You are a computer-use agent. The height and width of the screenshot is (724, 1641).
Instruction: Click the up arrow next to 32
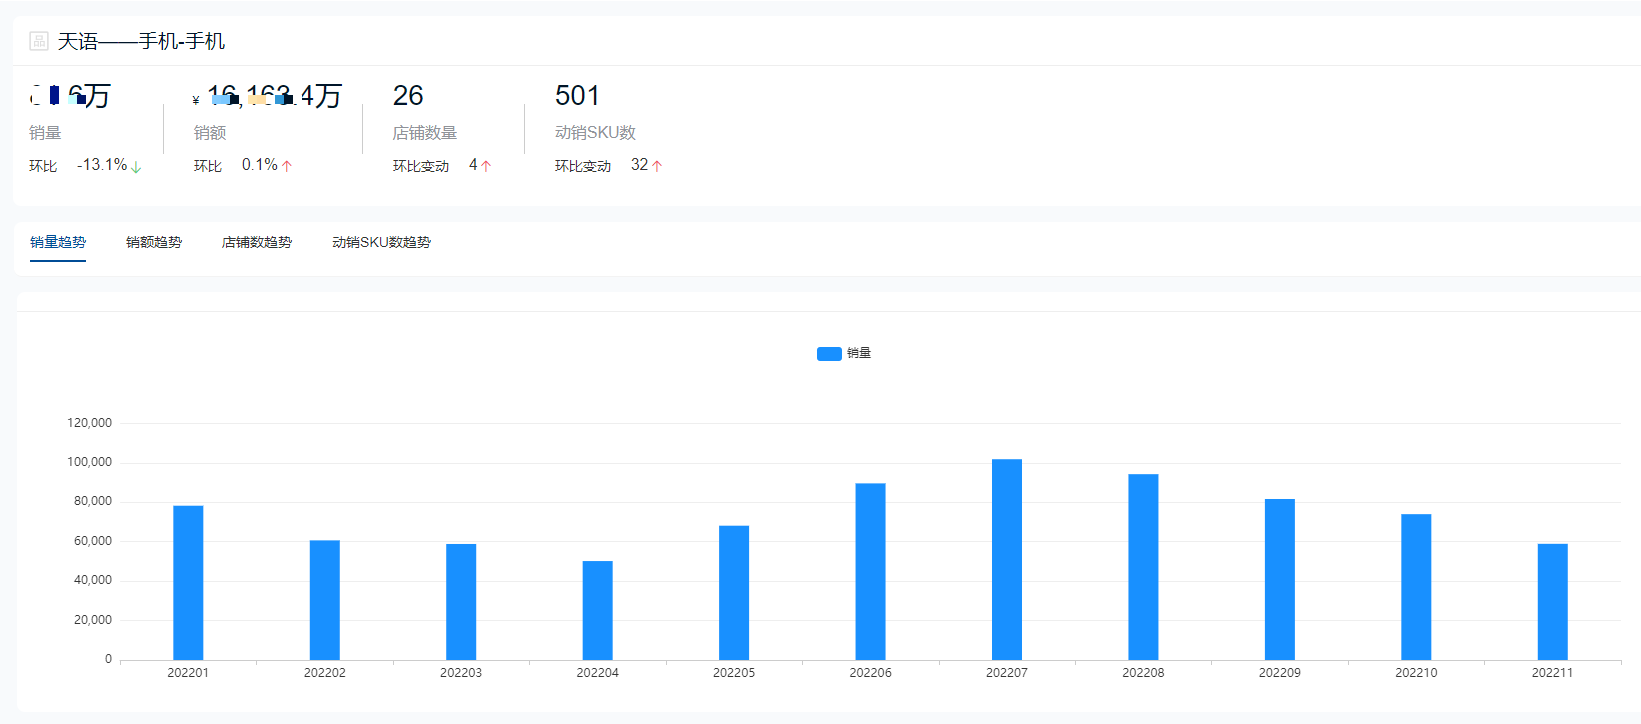click(x=657, y=166)
